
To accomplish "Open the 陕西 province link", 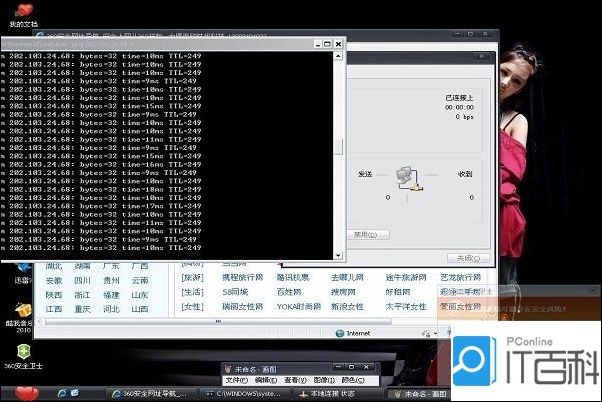I will (x=54, y=295).
